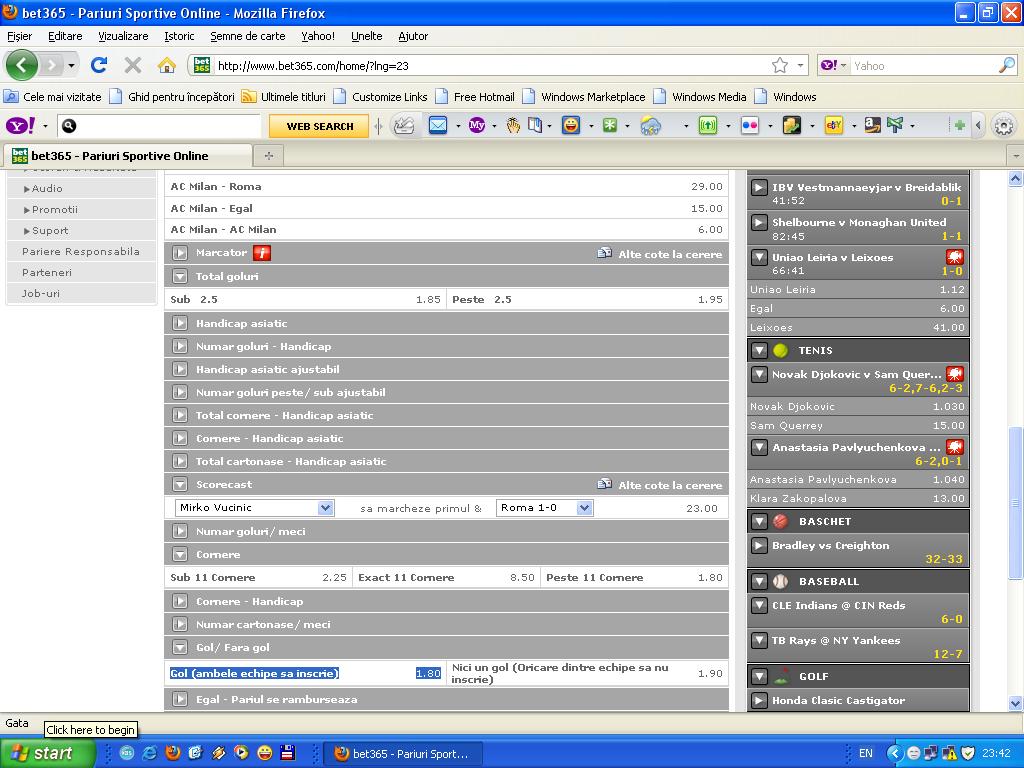
Task: Open the Job-uri sidebar link
Action: coord(40,293)
